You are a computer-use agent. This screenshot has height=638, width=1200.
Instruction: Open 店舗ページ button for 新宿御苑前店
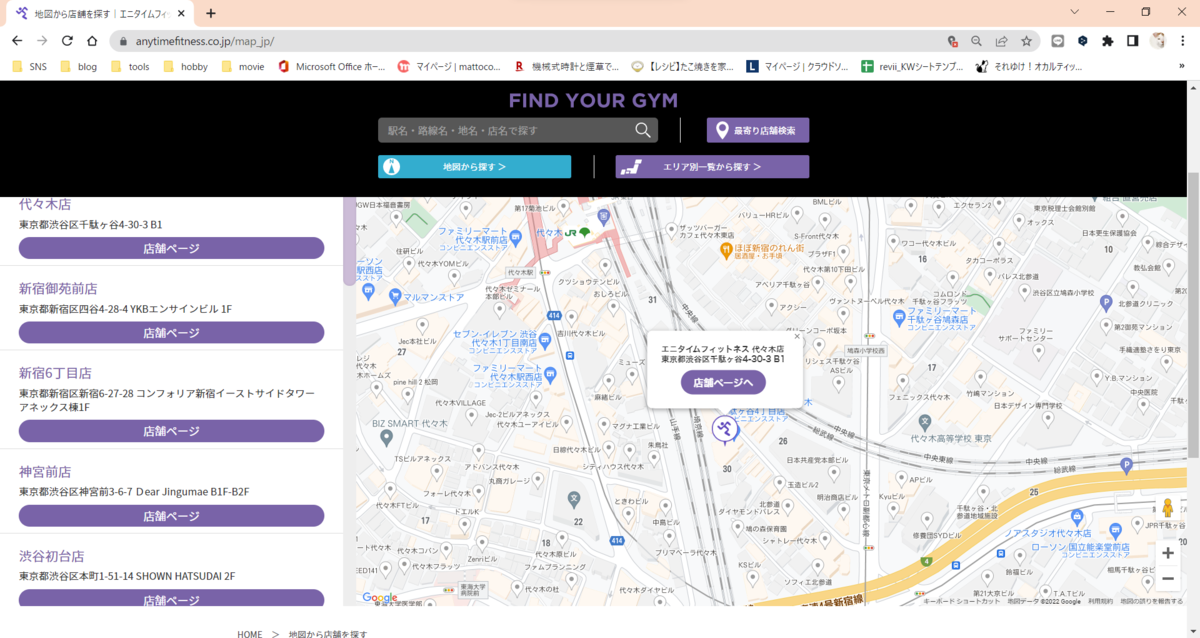(x=171, y=333)
